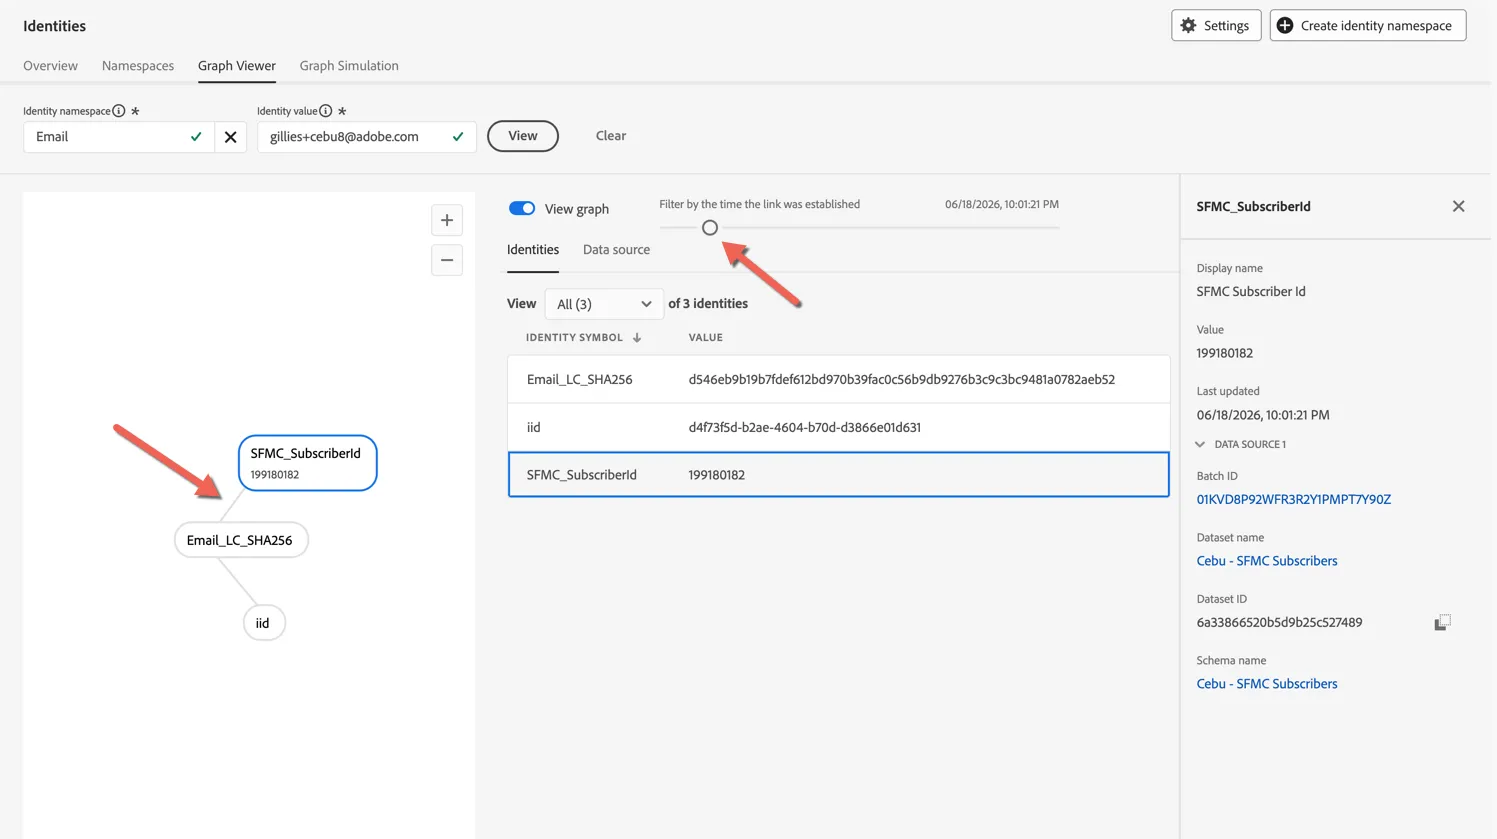Viewport: 1497px width, 839px height.
Task: Switch to the Overview tab
Action: (x=50, y=66)
